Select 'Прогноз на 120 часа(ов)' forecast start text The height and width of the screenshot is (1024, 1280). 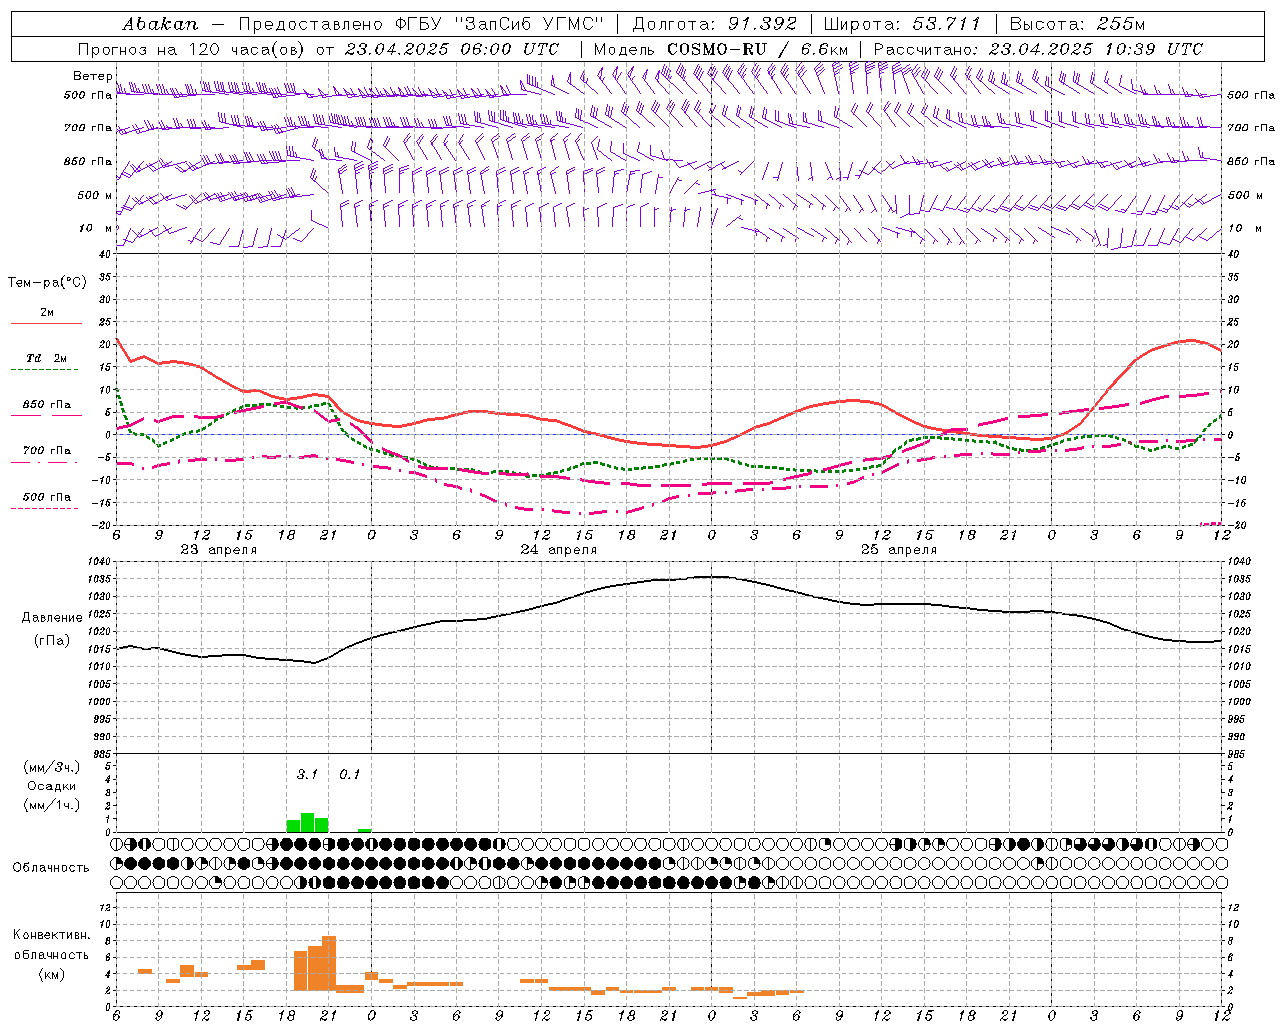click(192, 49)
